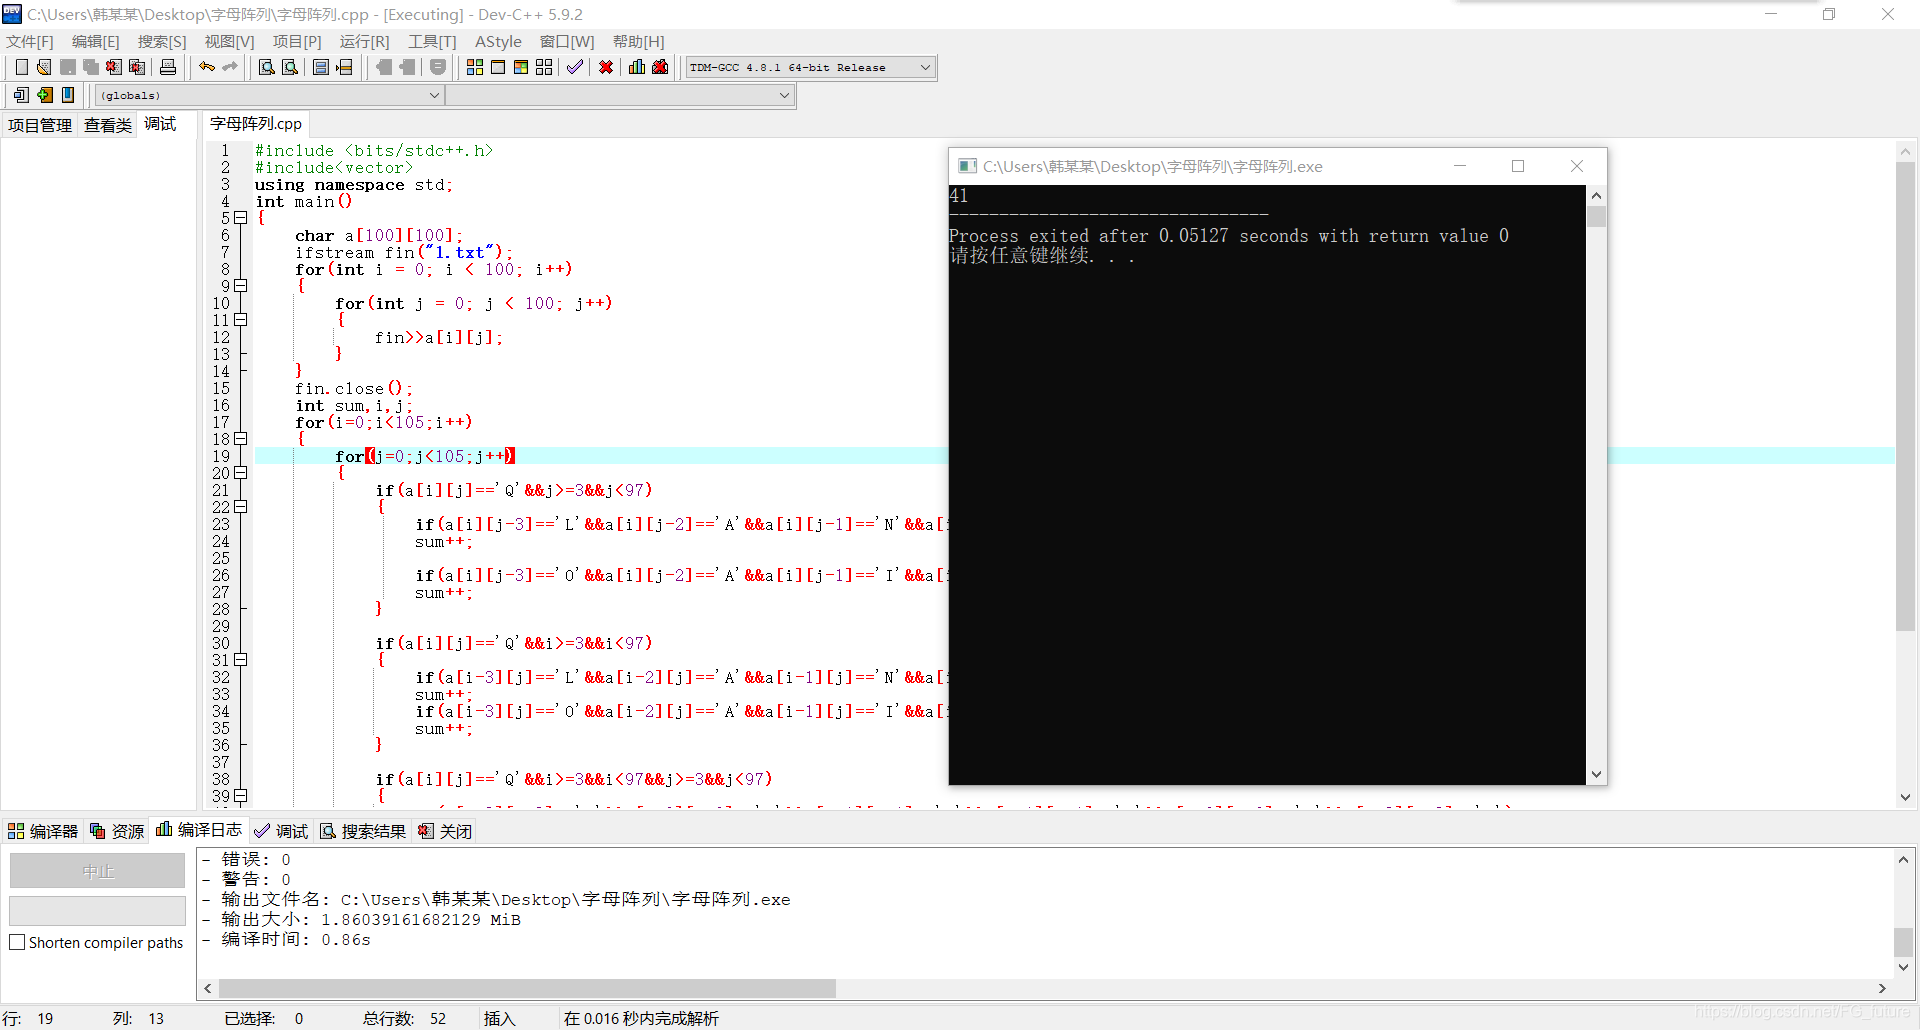
Task: Click the Save All toolbar icon
Action: tap(91, 67)
